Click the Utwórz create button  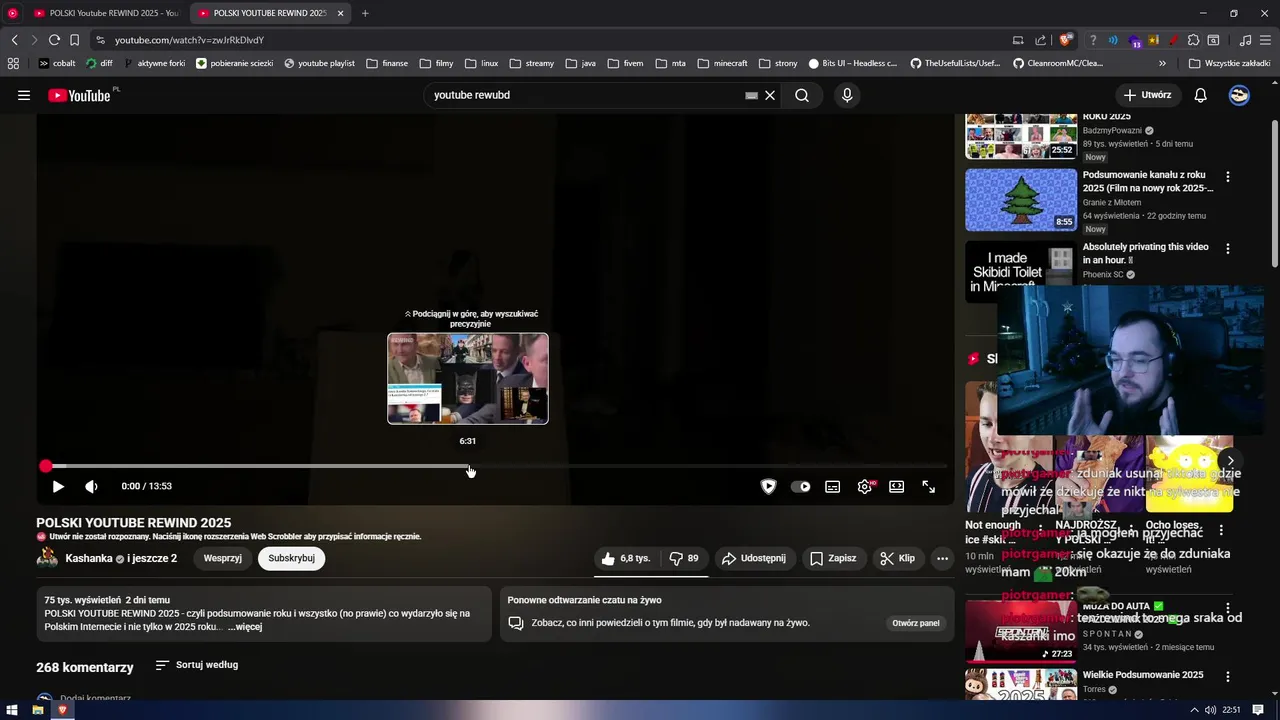click(x=1147, y=95)
